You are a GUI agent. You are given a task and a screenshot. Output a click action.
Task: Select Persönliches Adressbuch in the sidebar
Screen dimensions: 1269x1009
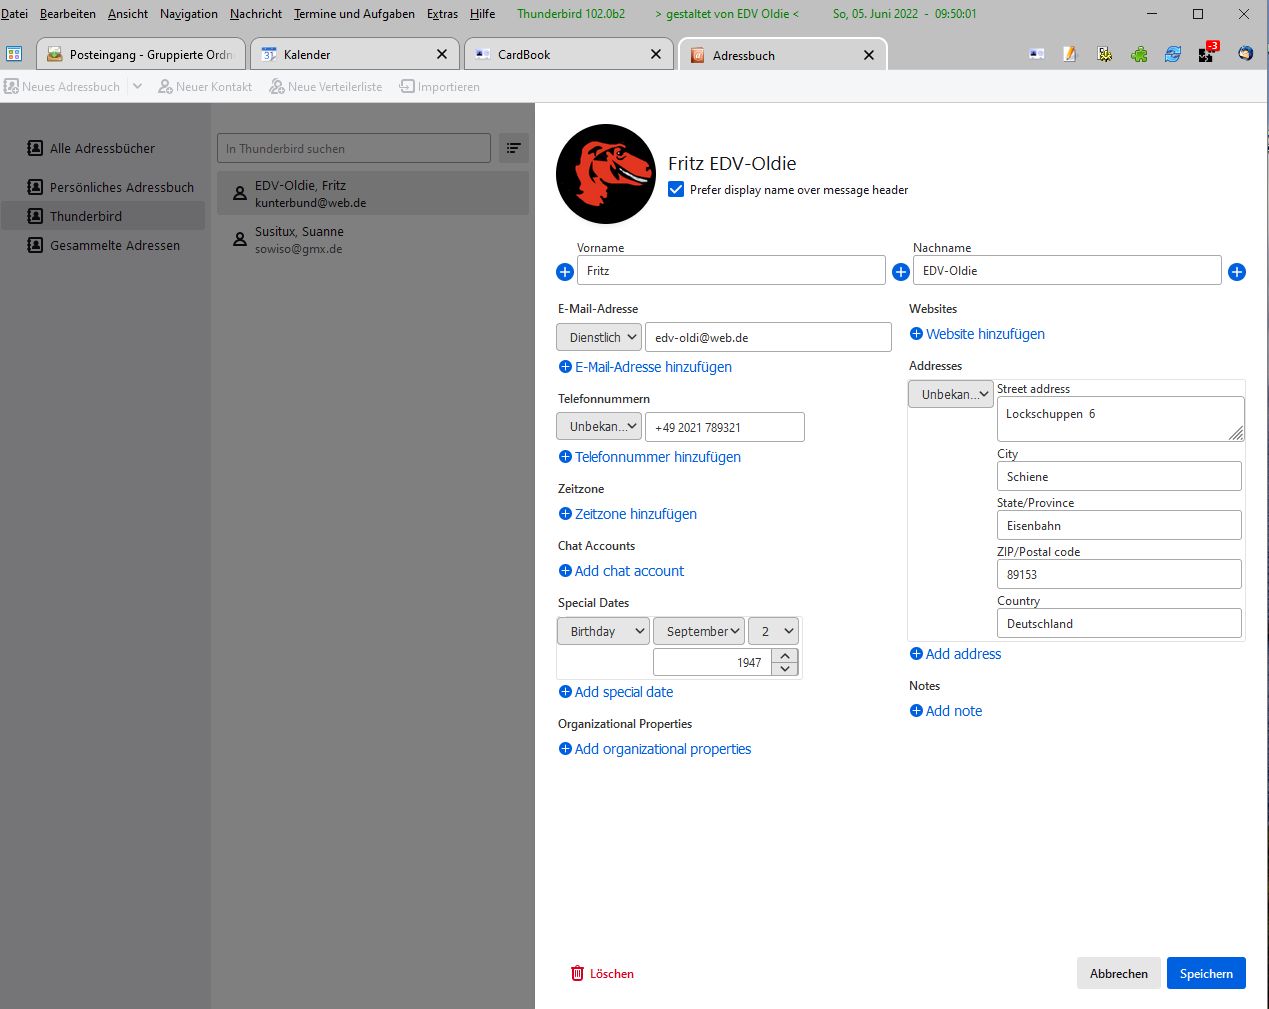[103, 187]
